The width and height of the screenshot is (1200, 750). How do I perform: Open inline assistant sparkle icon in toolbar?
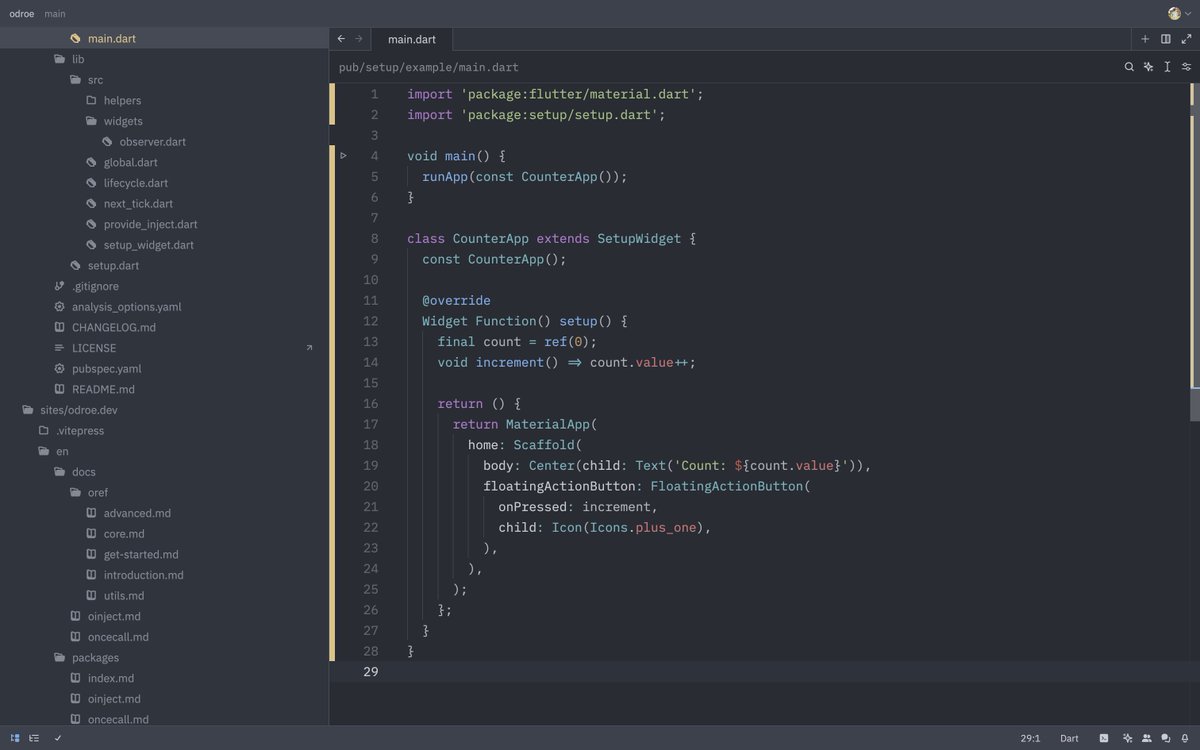[1148, 67]
